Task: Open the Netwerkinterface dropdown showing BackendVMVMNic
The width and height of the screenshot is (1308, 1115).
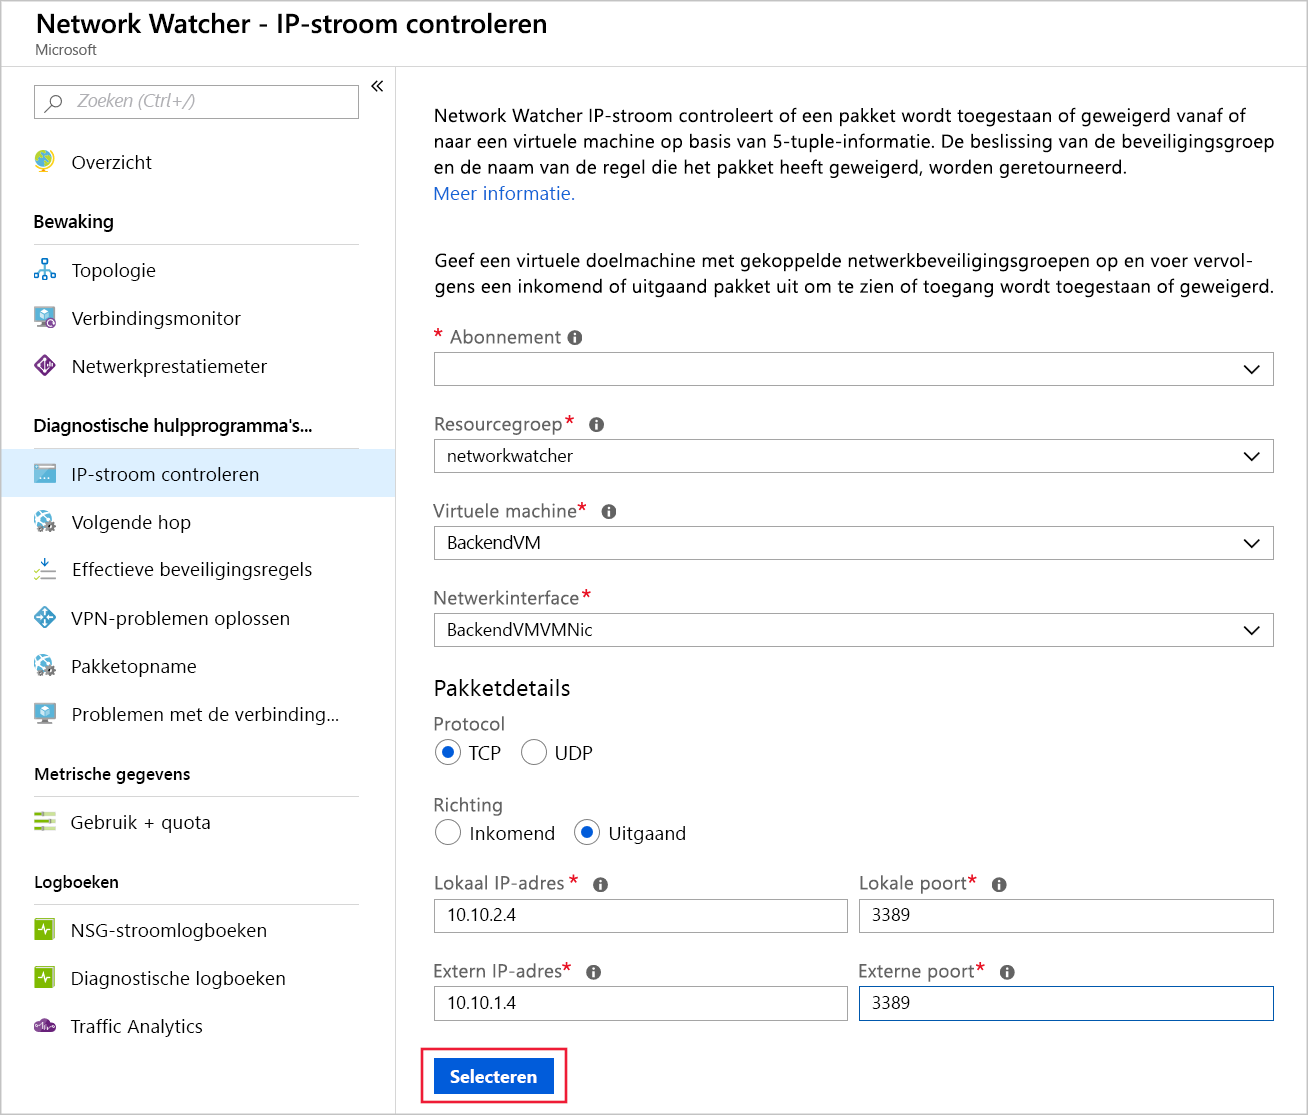Action: [x=854, y=630]
